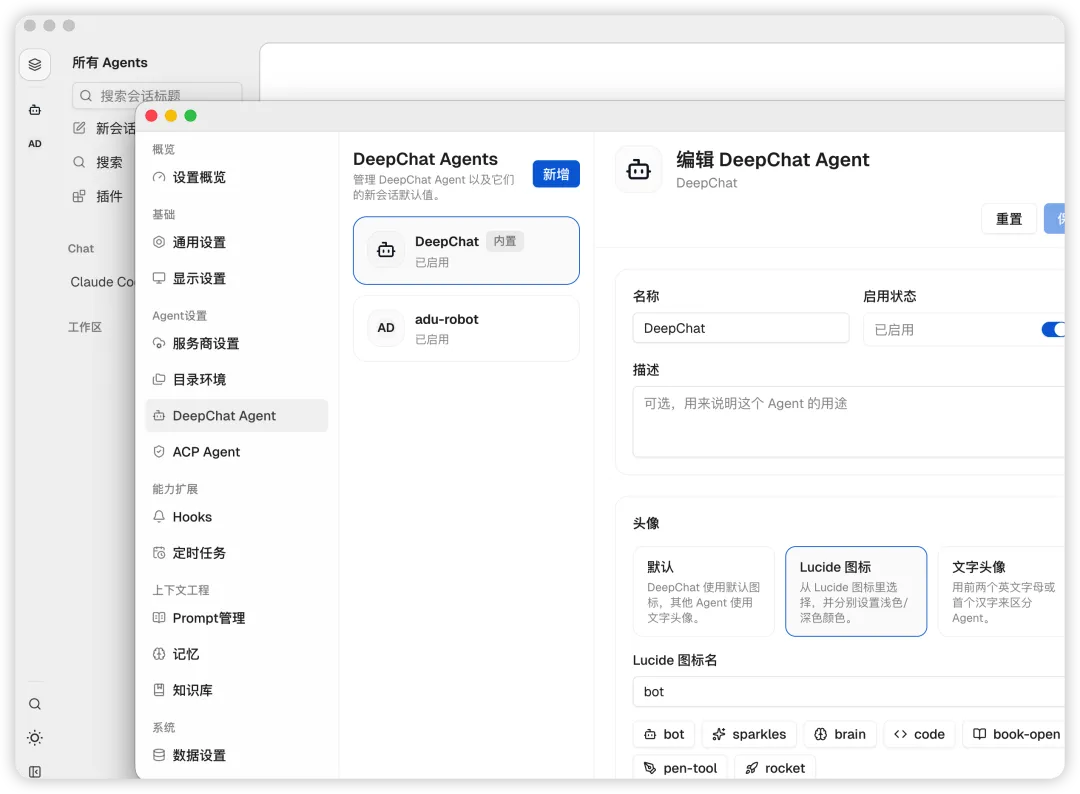Click the 搜索会话标题 search box
Image resolution: width=1080 pixels, height=794 pixels.
pyautogui.click(x=157, y=95)
